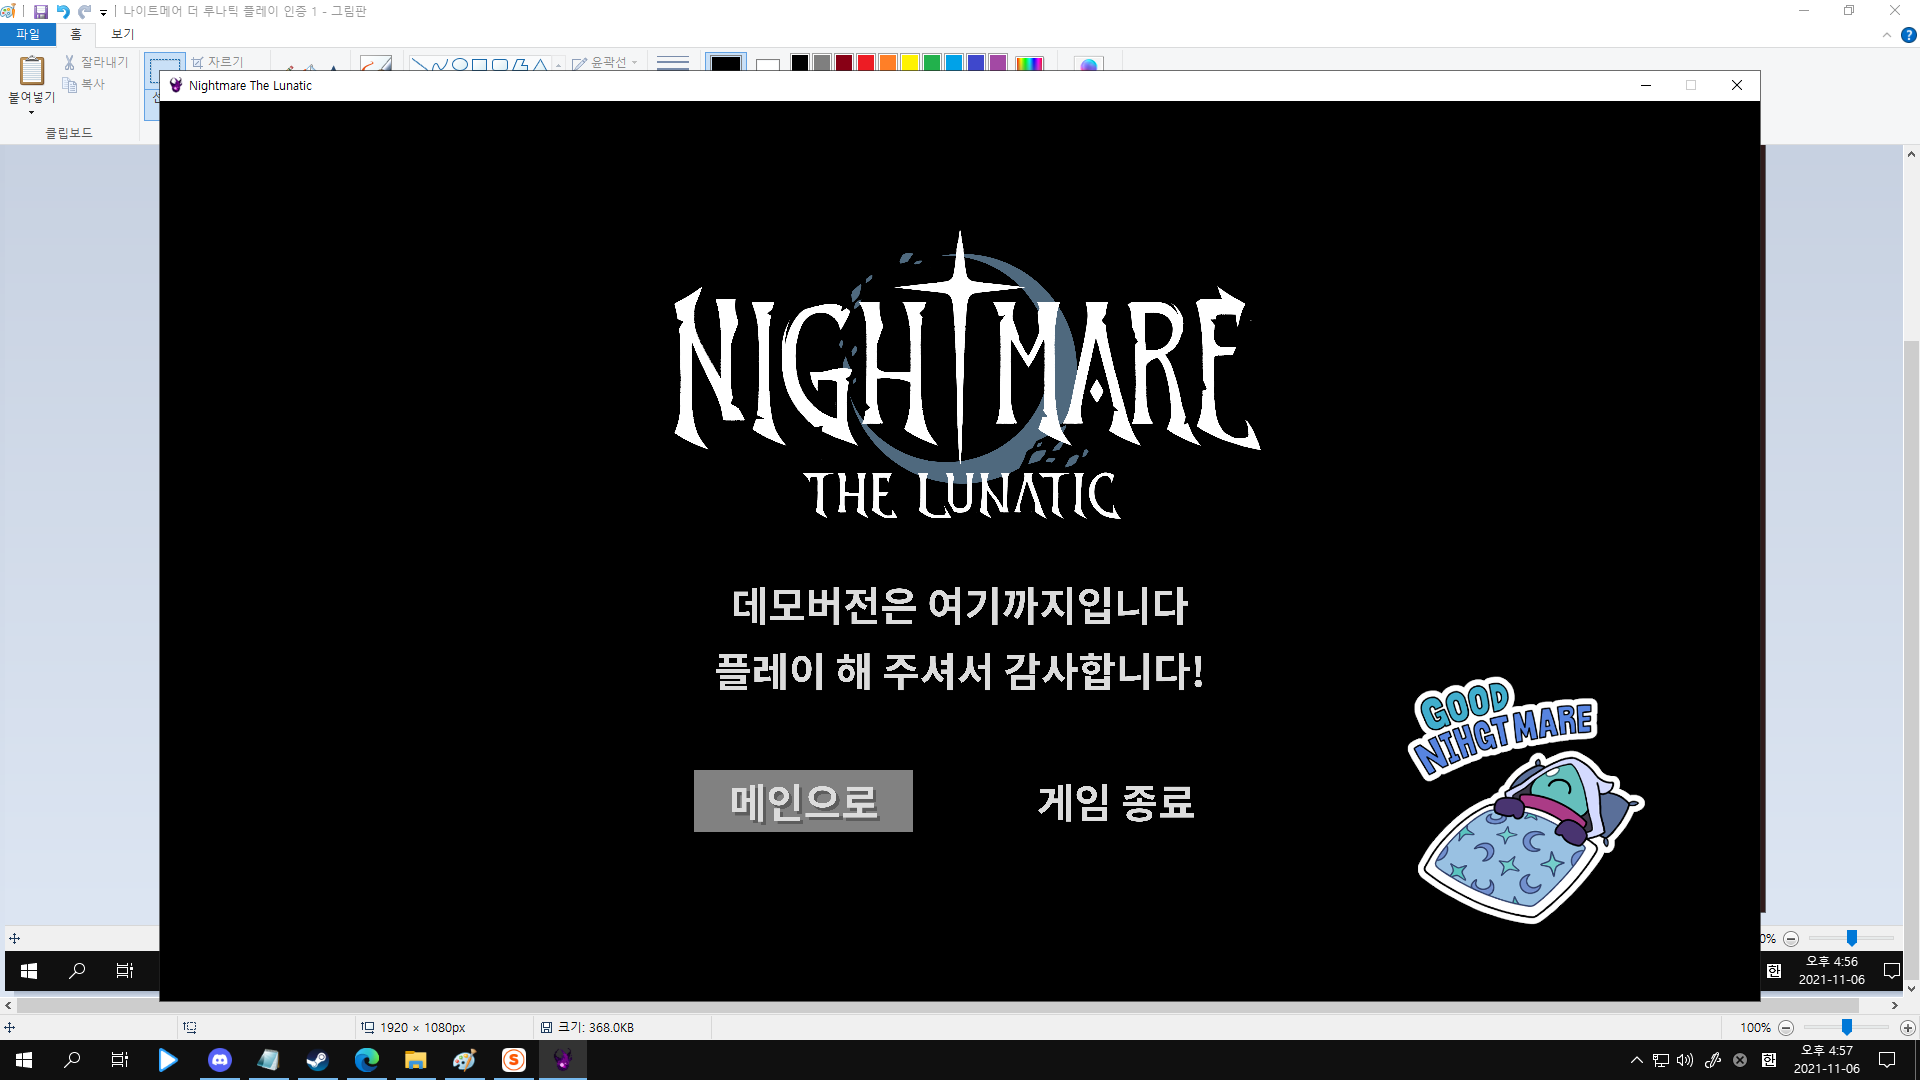The image size is (1920, 1080).
Task: Show hidden system tray icons chevron
Action: [x=1636, y=1060]
